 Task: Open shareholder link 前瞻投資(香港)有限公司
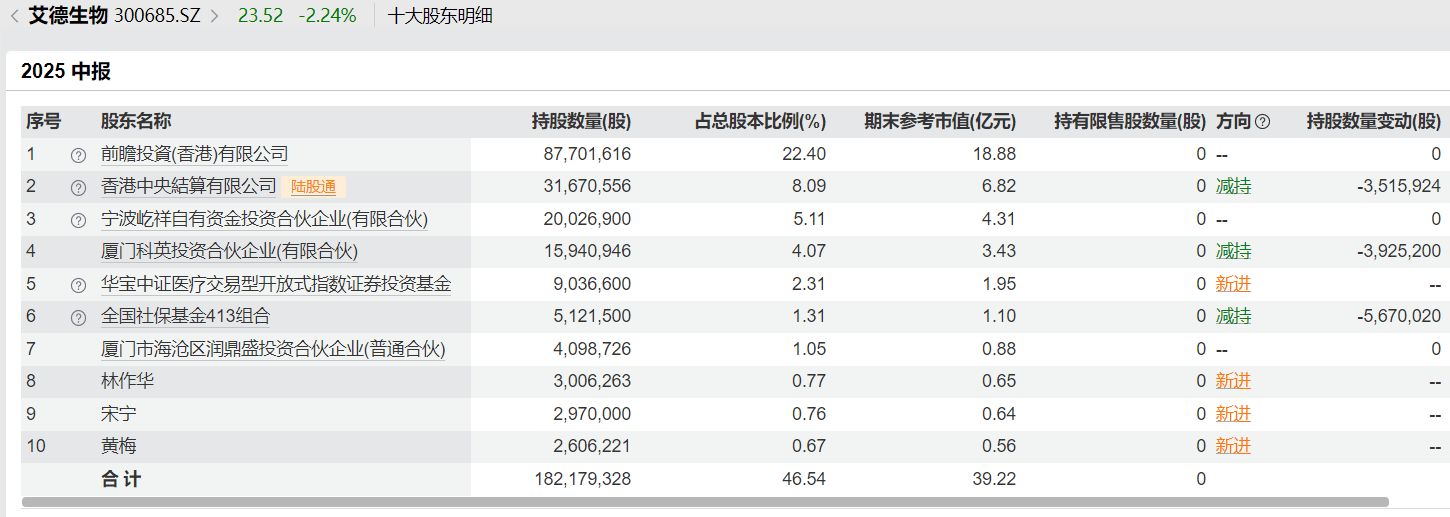[194, 154]
